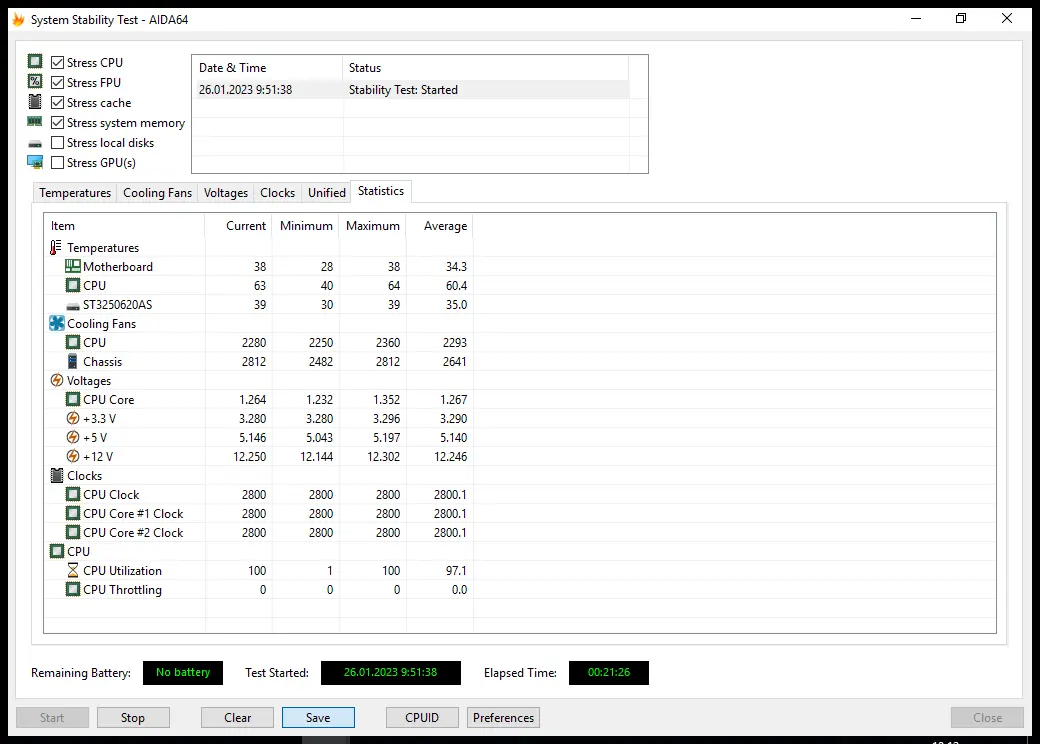1040x744 pixels.
Task: Switch to the Temperatures tab
Action: [75, 193]
